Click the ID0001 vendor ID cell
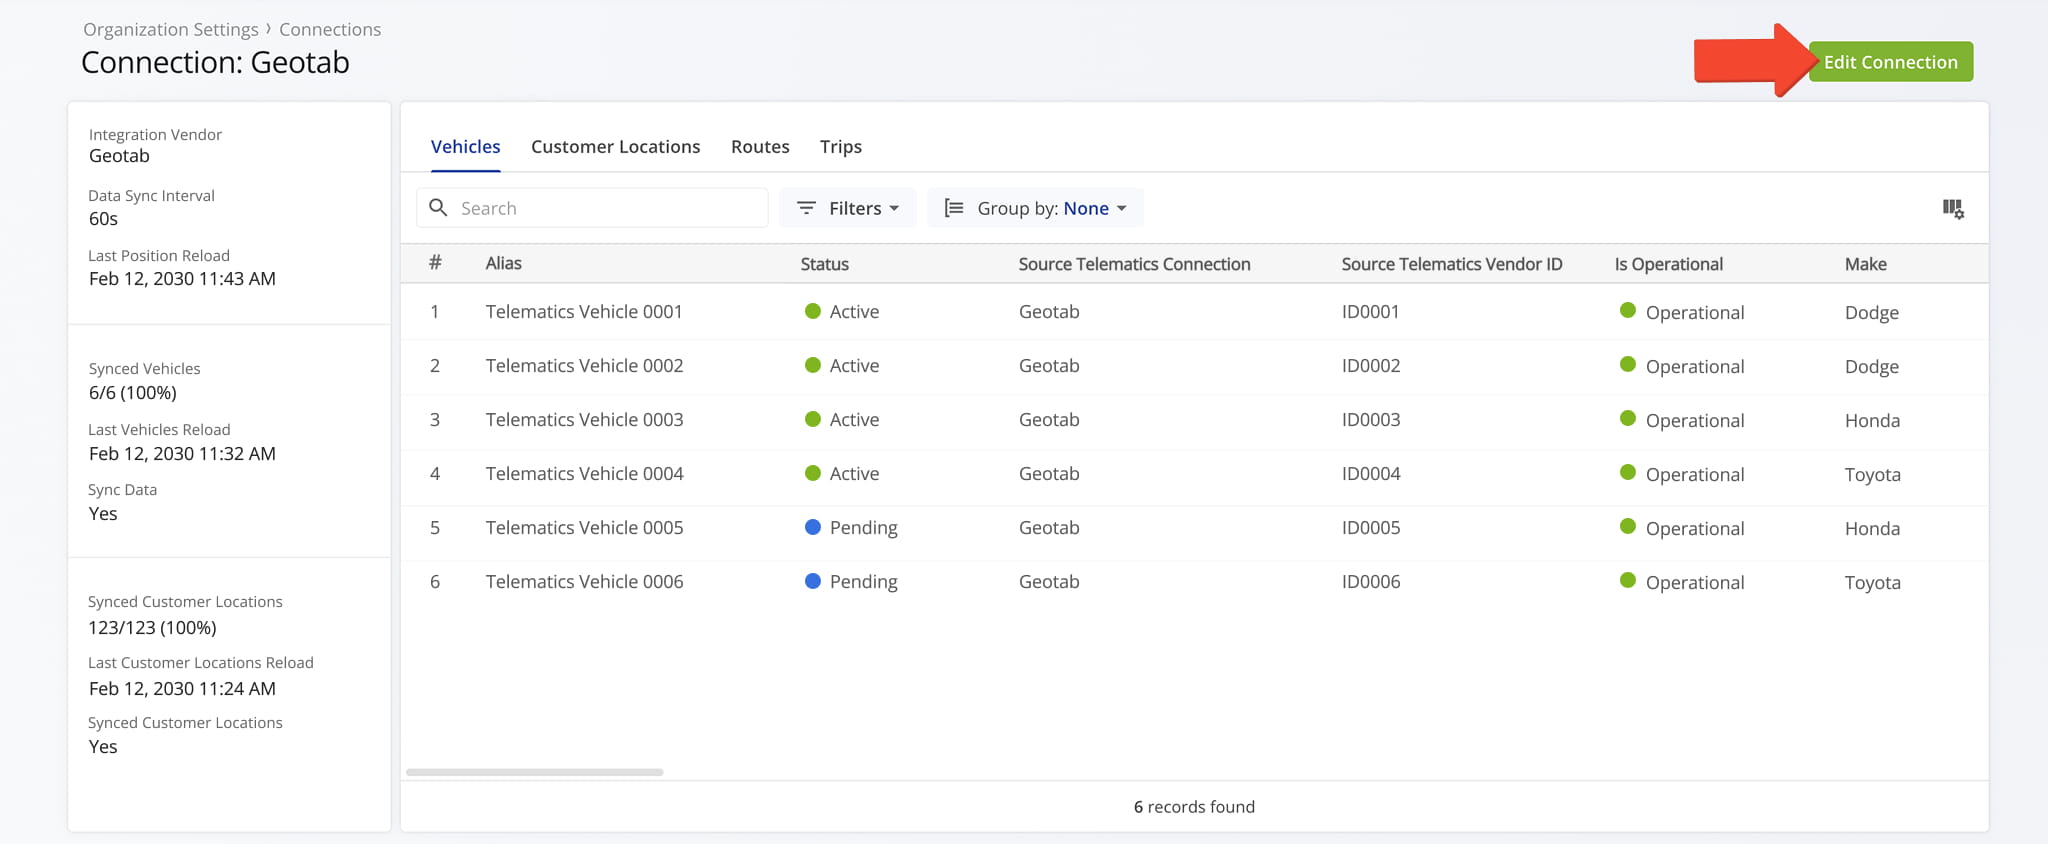This screenshot has width=2048, height=844. (1370, 312)
